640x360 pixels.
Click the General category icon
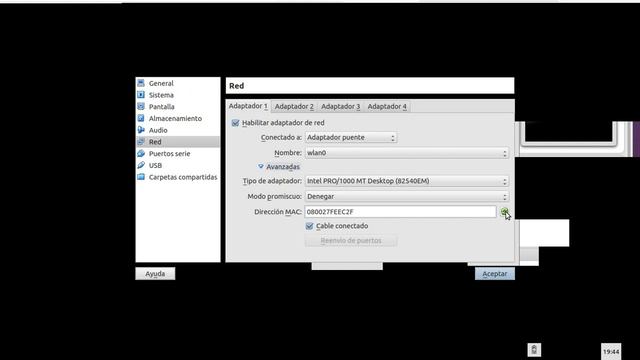coord(141,83)
